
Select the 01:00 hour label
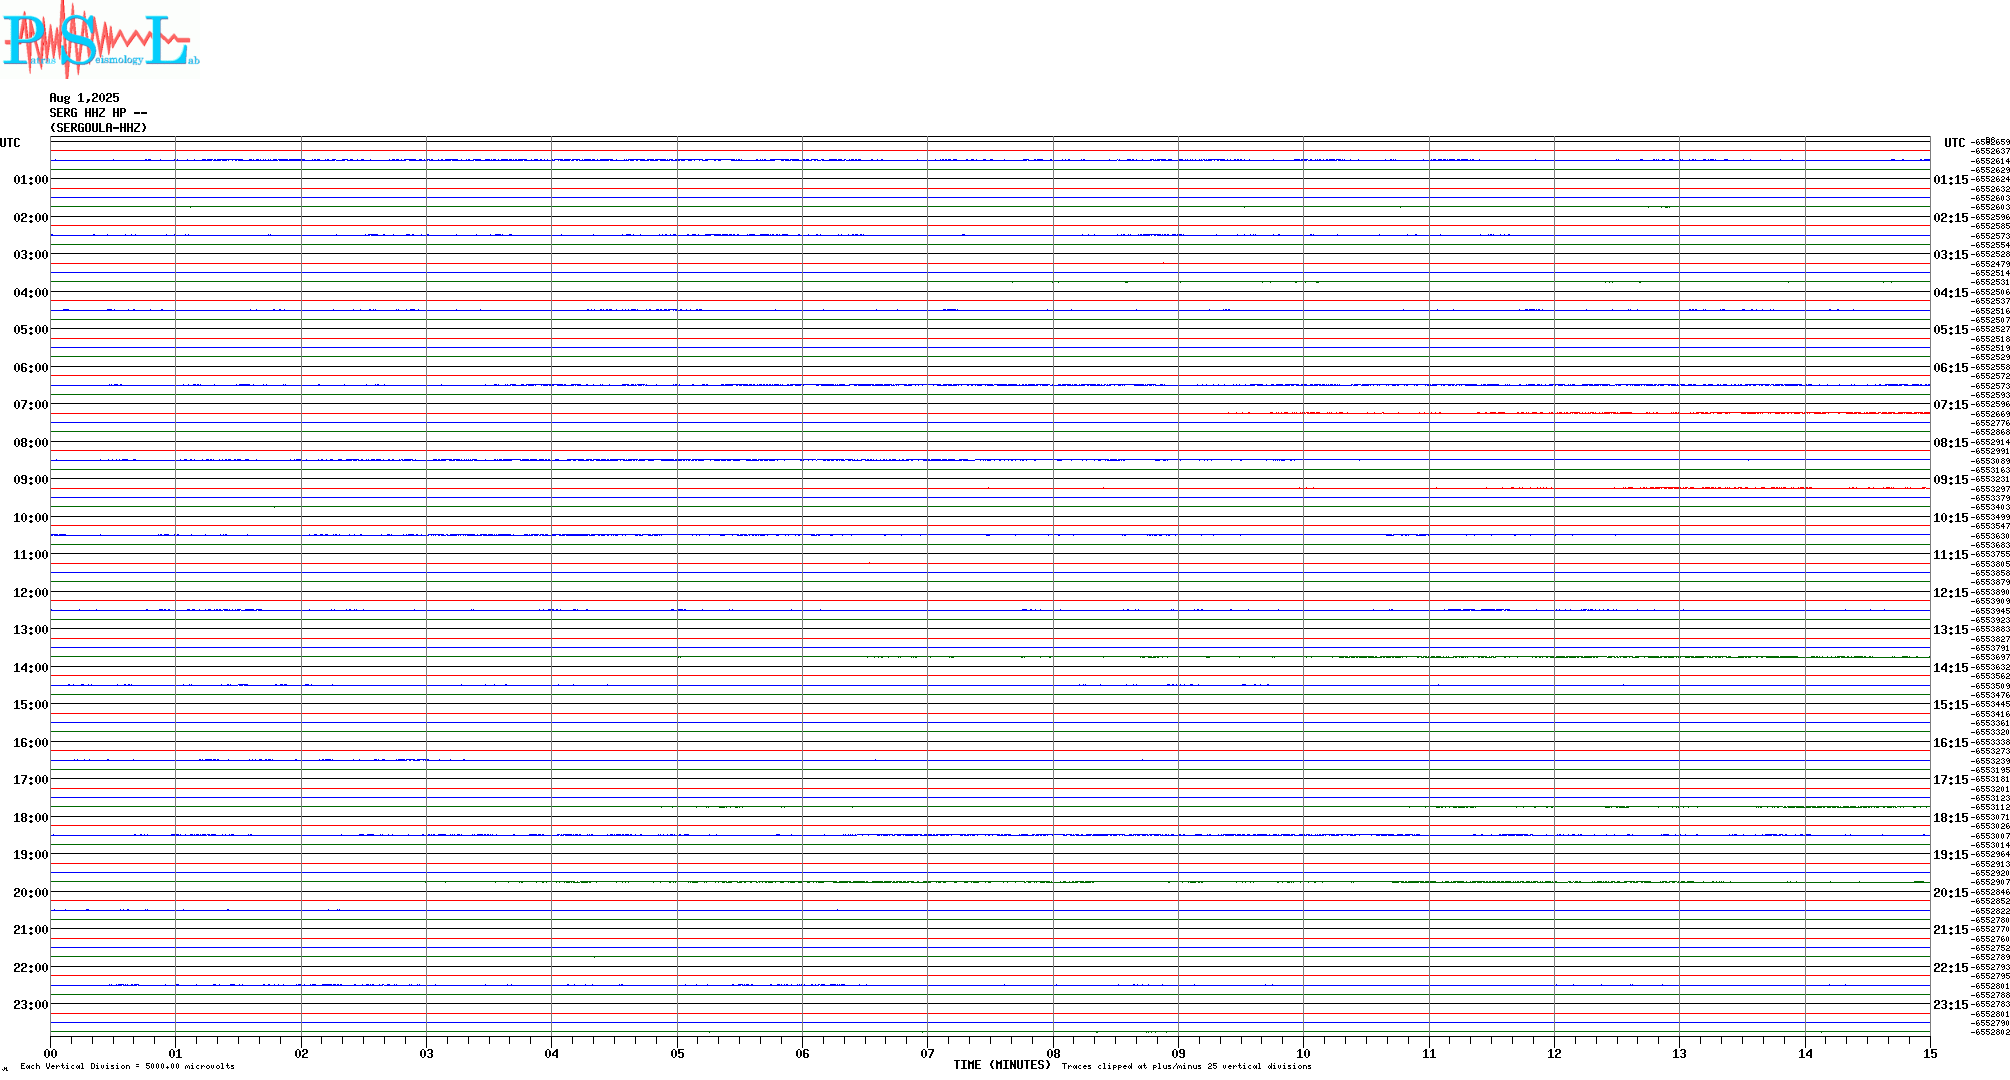[31, 180]
